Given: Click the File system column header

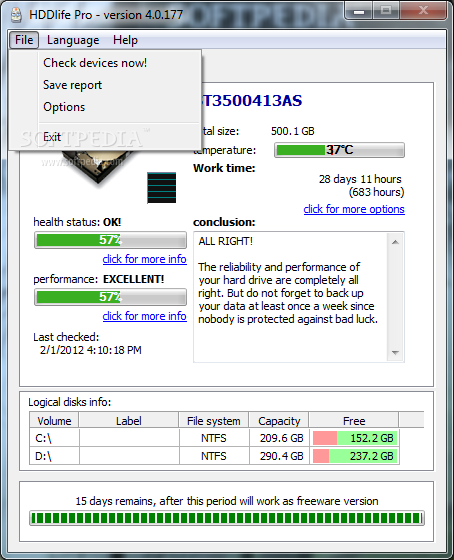Looking at the screenshot, I should pos(214,421).
